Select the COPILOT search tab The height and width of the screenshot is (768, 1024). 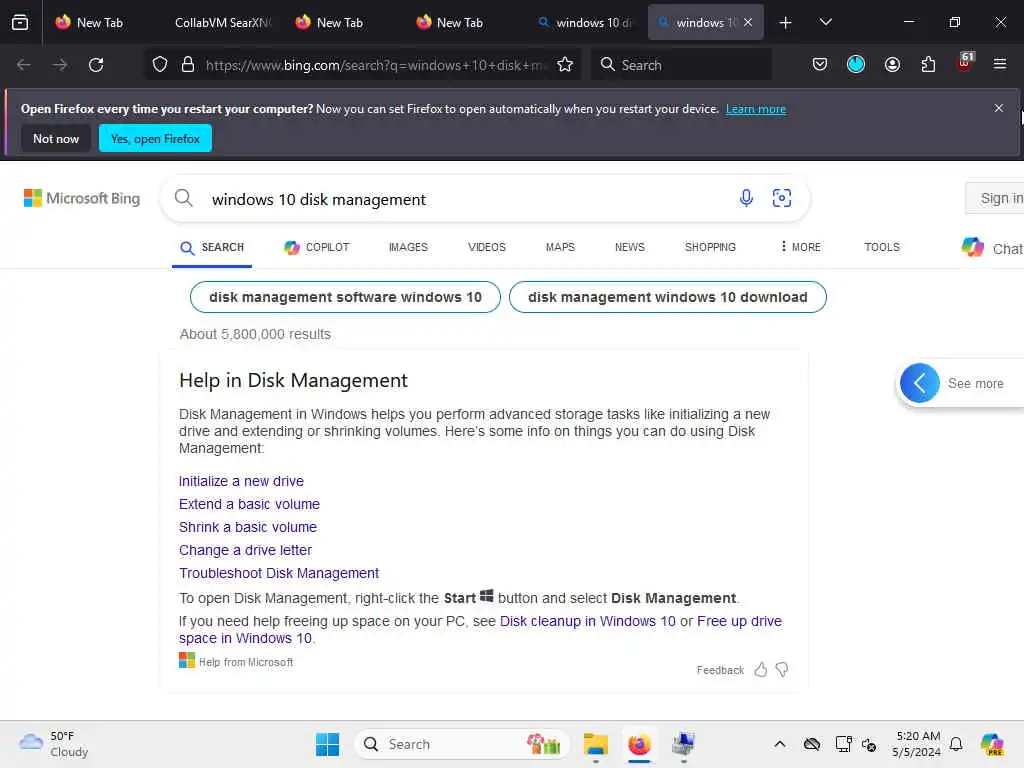coord(317,247)
